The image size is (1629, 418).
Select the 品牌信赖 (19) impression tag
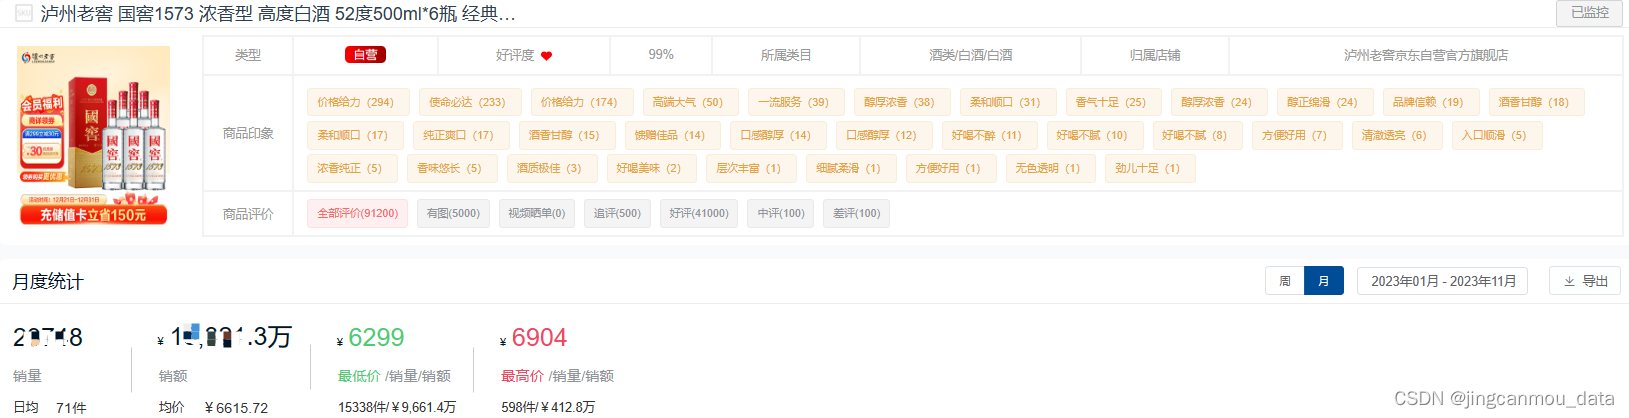pyautogui.click(x=1428, y=102)
